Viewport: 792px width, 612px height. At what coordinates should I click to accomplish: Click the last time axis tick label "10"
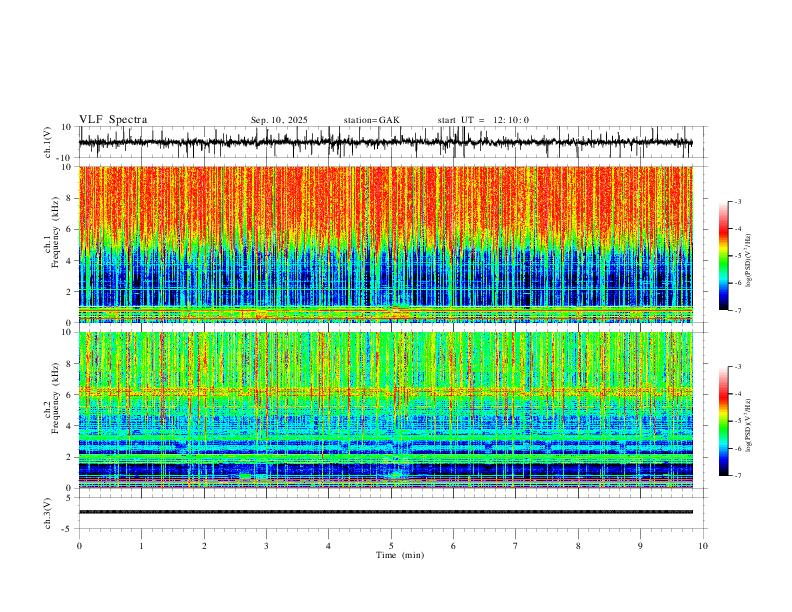[703, 546]
